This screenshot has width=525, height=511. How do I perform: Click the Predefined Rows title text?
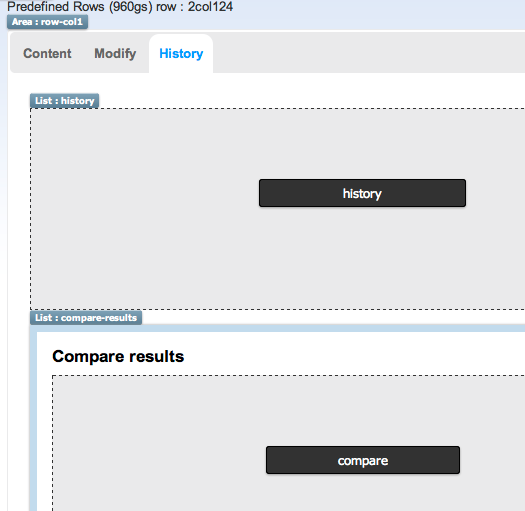point(56,7)
